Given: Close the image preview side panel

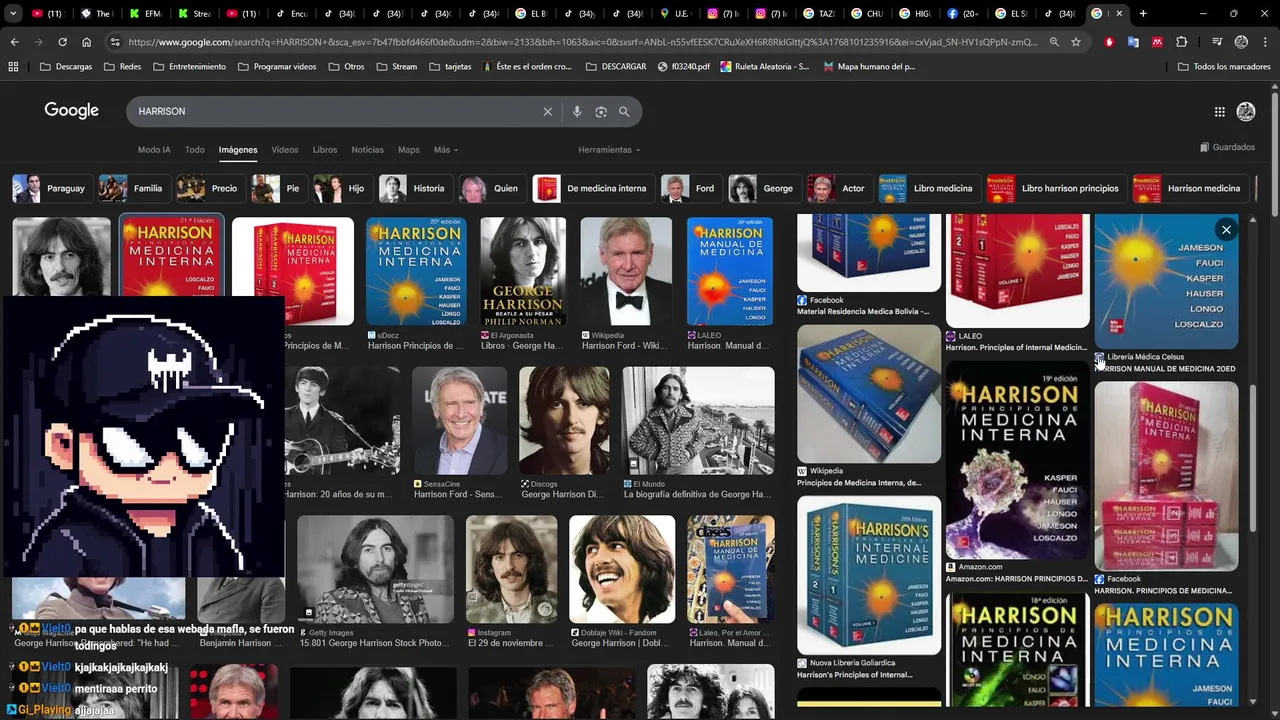Looking at the screenshot, I should (1226, 230).
